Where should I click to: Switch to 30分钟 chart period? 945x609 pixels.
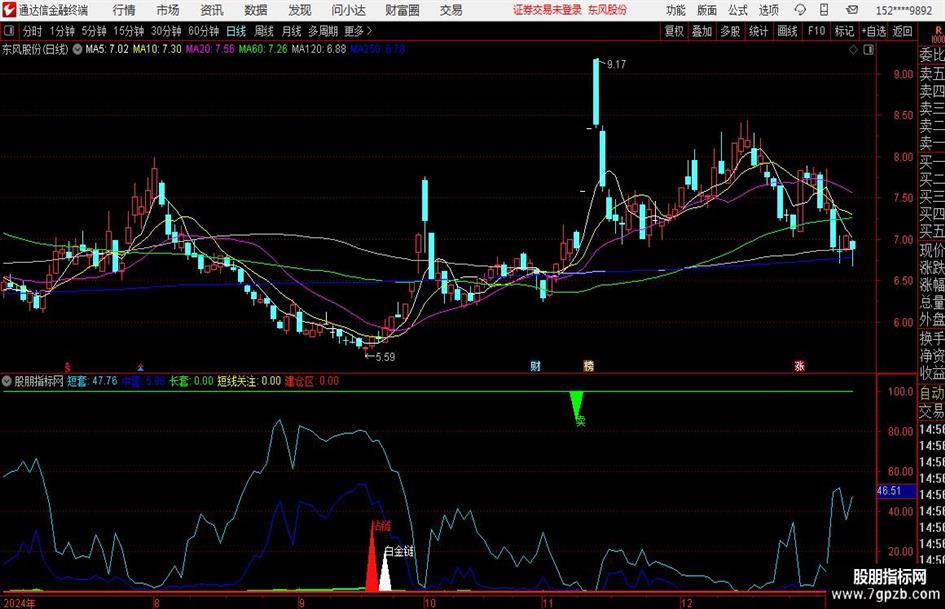(166, 31)
